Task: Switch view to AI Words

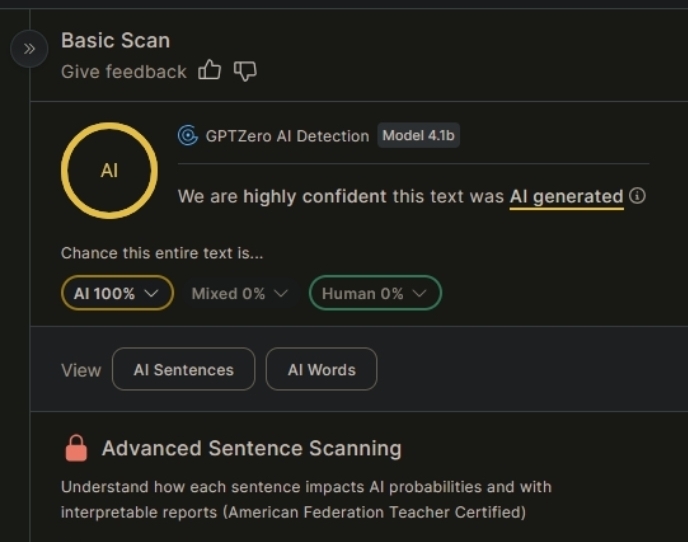Action: point(321,369)
